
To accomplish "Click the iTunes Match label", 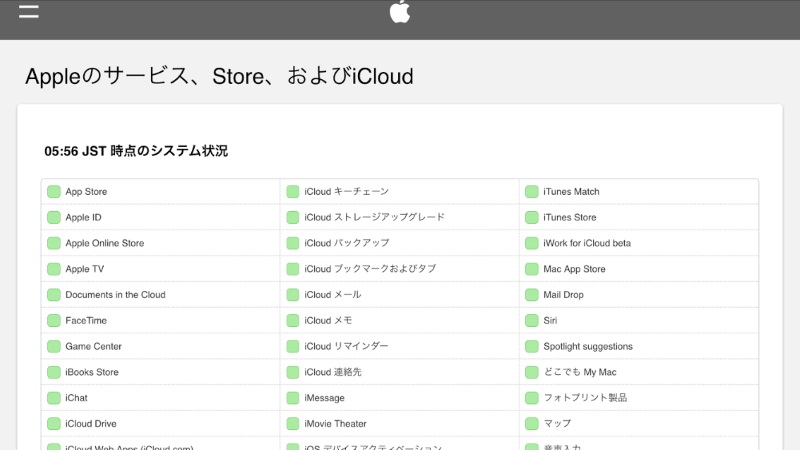I will (x=571, y=192).
